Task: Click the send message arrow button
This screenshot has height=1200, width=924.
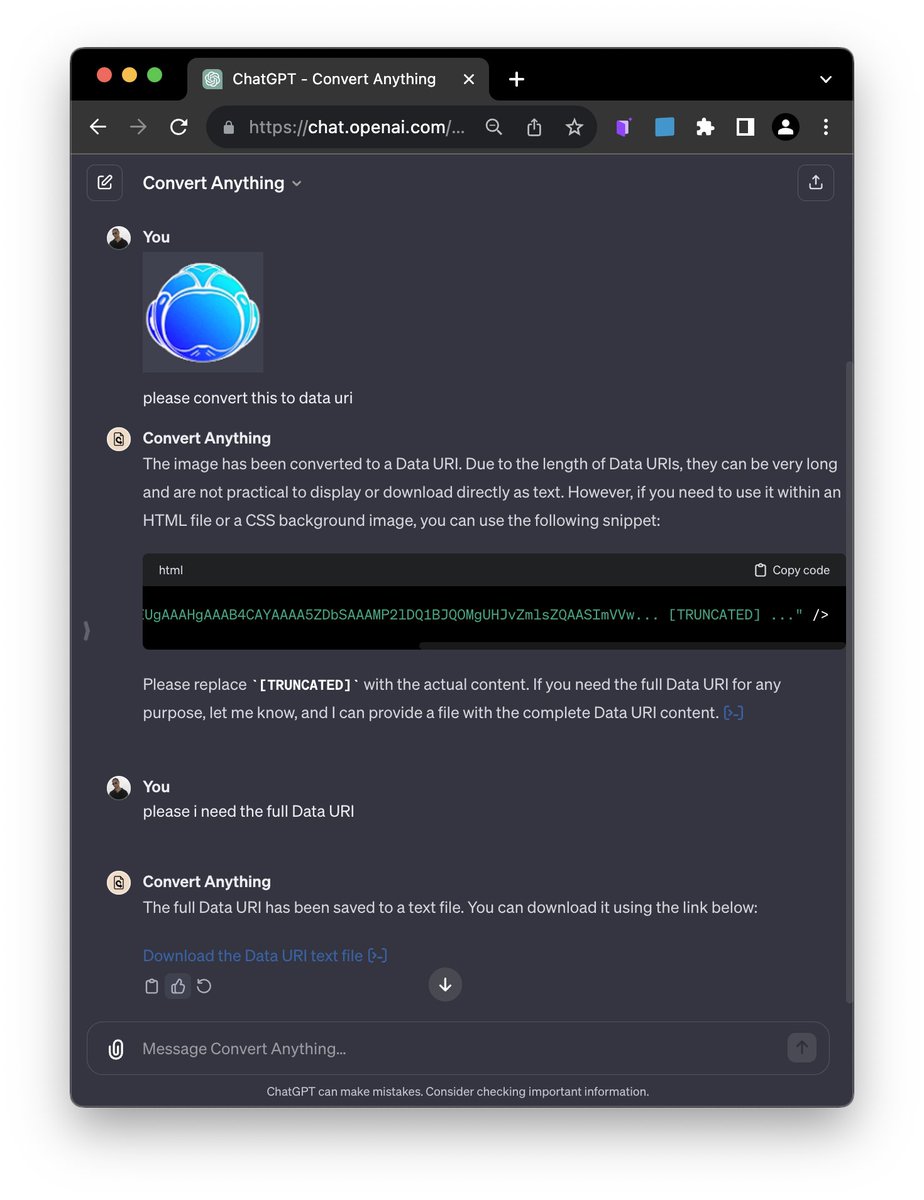Action: (x=802, y=1048)
